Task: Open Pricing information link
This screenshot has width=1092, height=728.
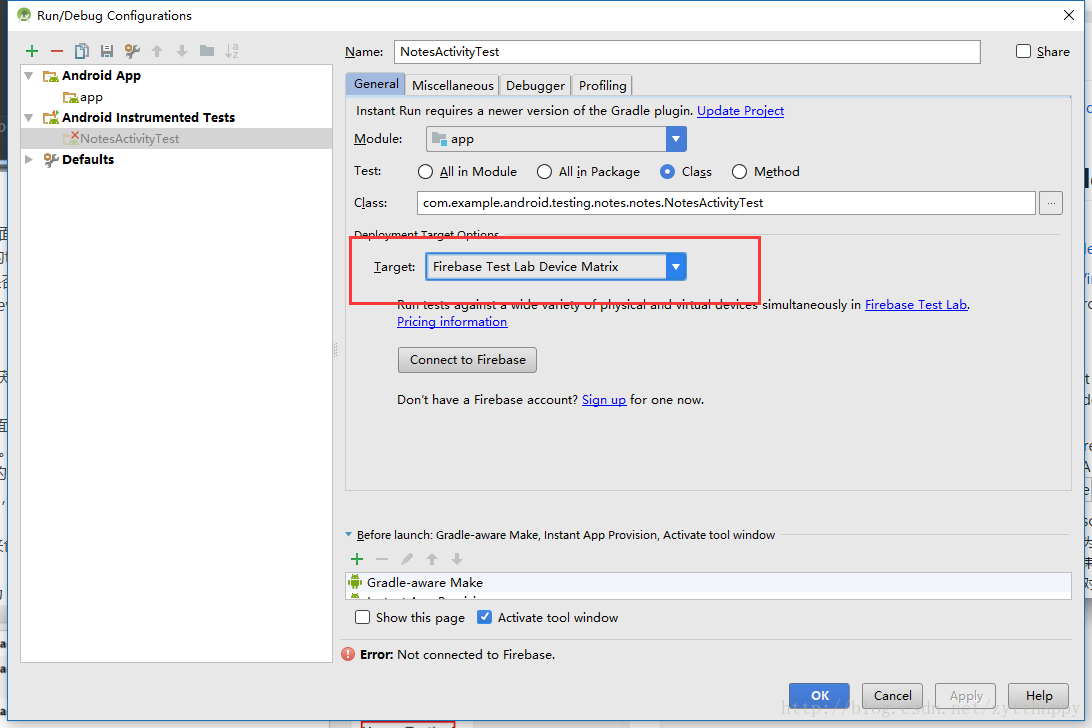Action: [x=452, y=322]
